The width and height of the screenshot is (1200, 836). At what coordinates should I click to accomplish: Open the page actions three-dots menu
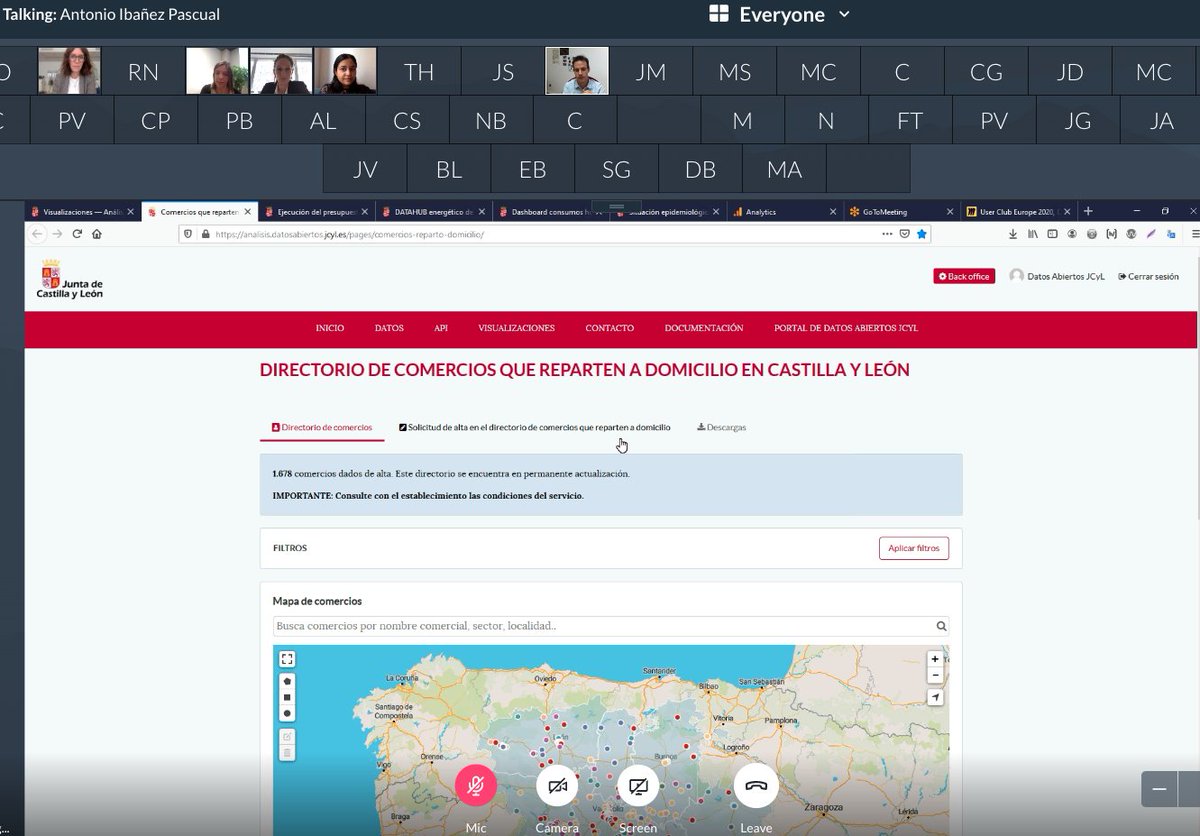pos(887,233)
